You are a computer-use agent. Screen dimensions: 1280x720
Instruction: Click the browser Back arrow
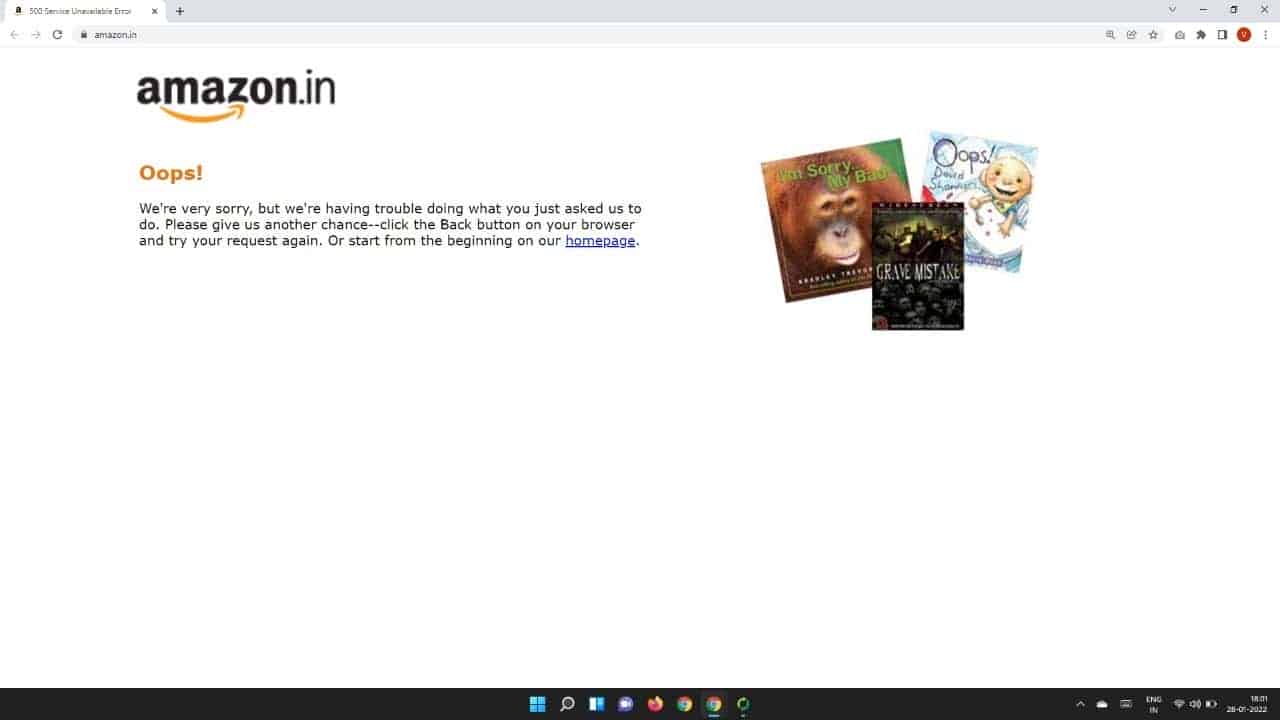(x=14, y=34)
